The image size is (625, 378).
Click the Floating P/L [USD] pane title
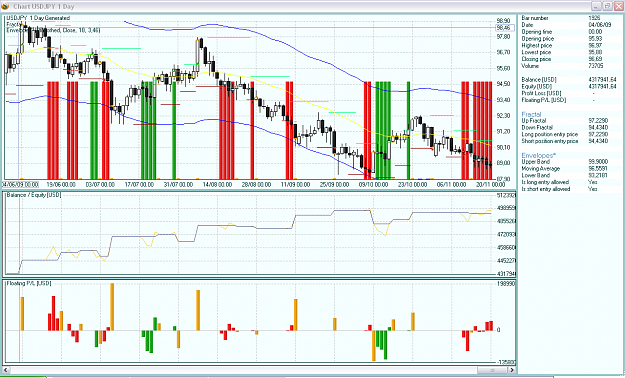[29, 284]
